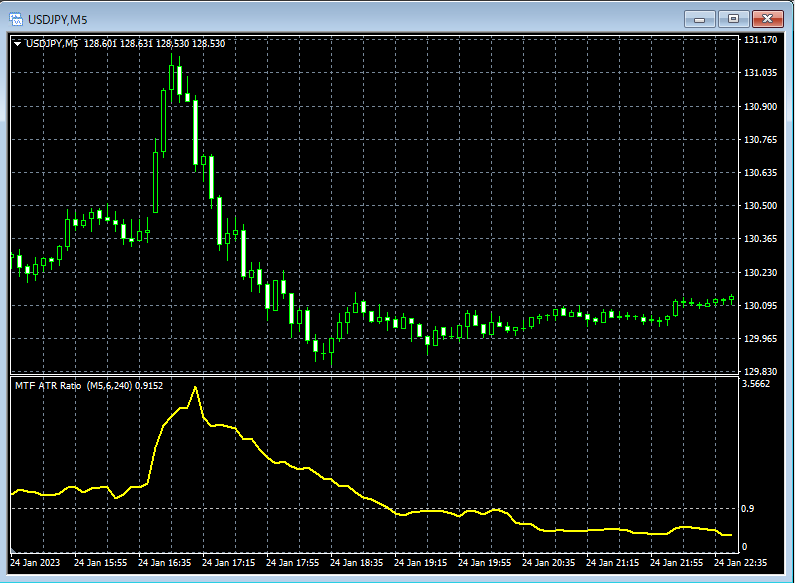The image size is (796, 583).
Task: Click price scale value 131.035
Action: (760, 73)
